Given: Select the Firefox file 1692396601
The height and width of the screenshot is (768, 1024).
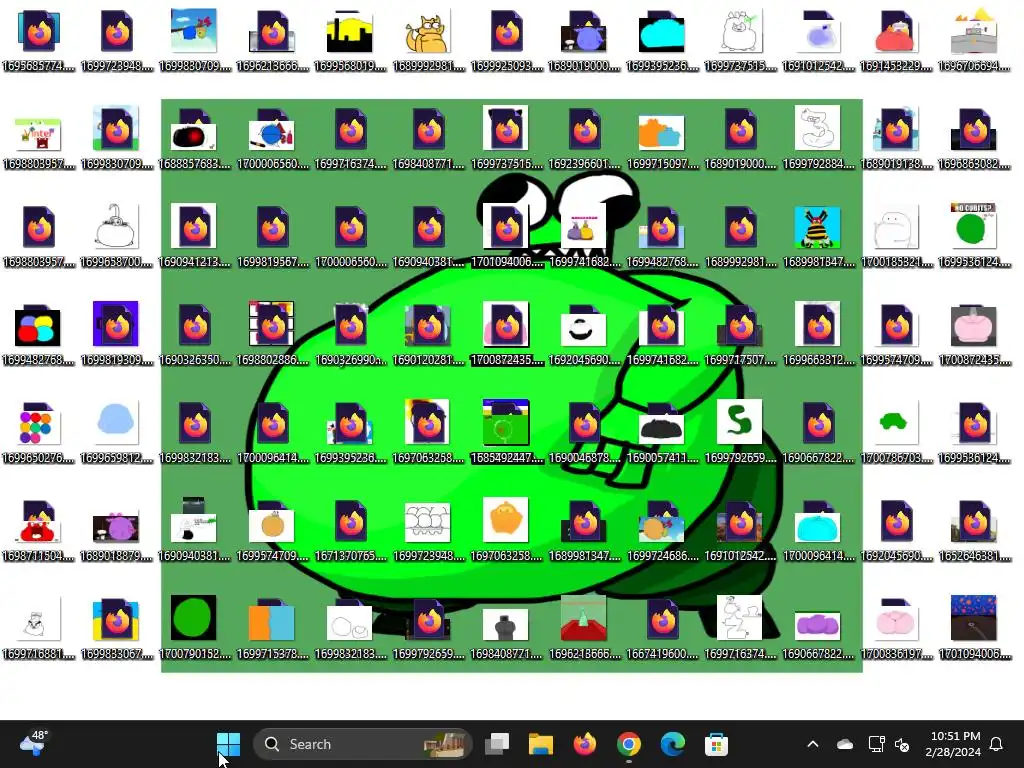Looking at the screenshot, I should pos(584,138).
